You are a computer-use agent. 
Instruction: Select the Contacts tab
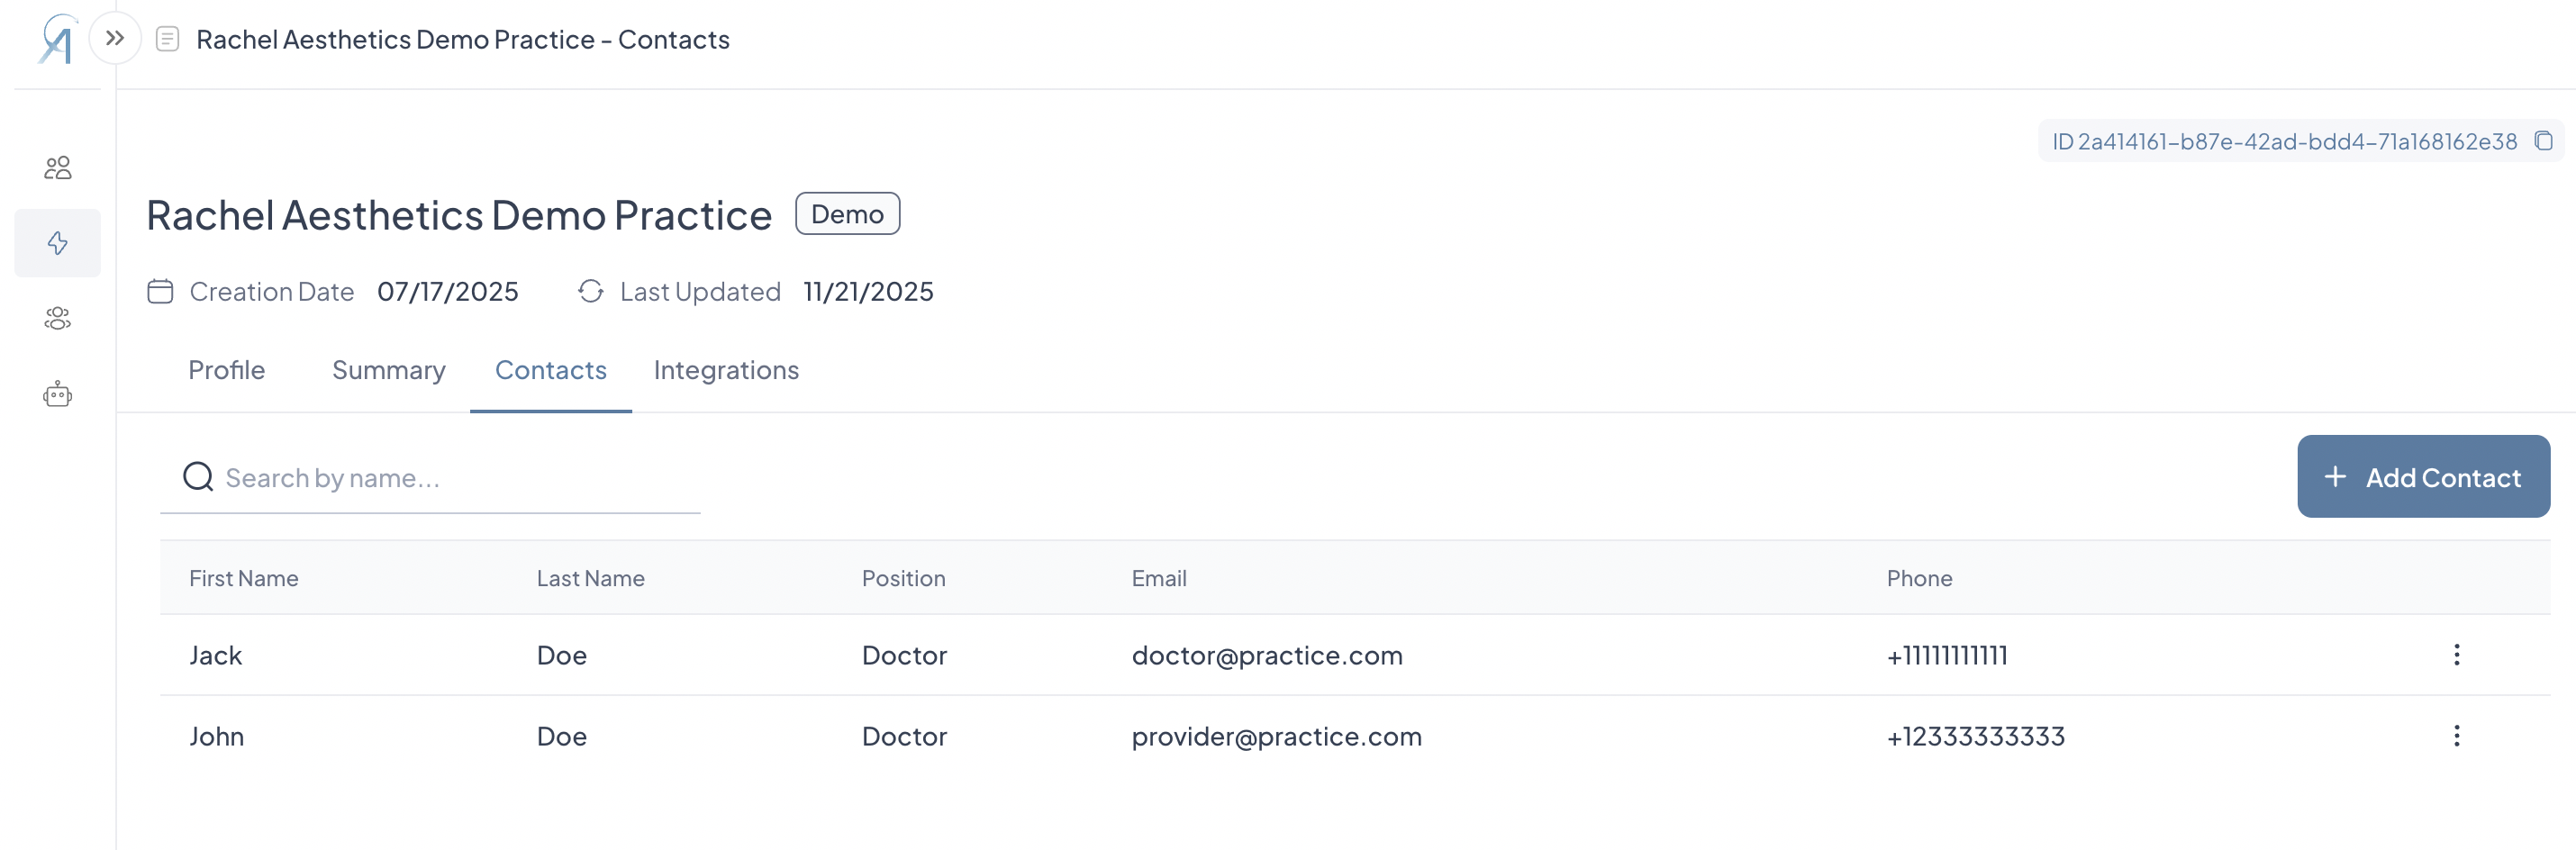tap(551, 370)
